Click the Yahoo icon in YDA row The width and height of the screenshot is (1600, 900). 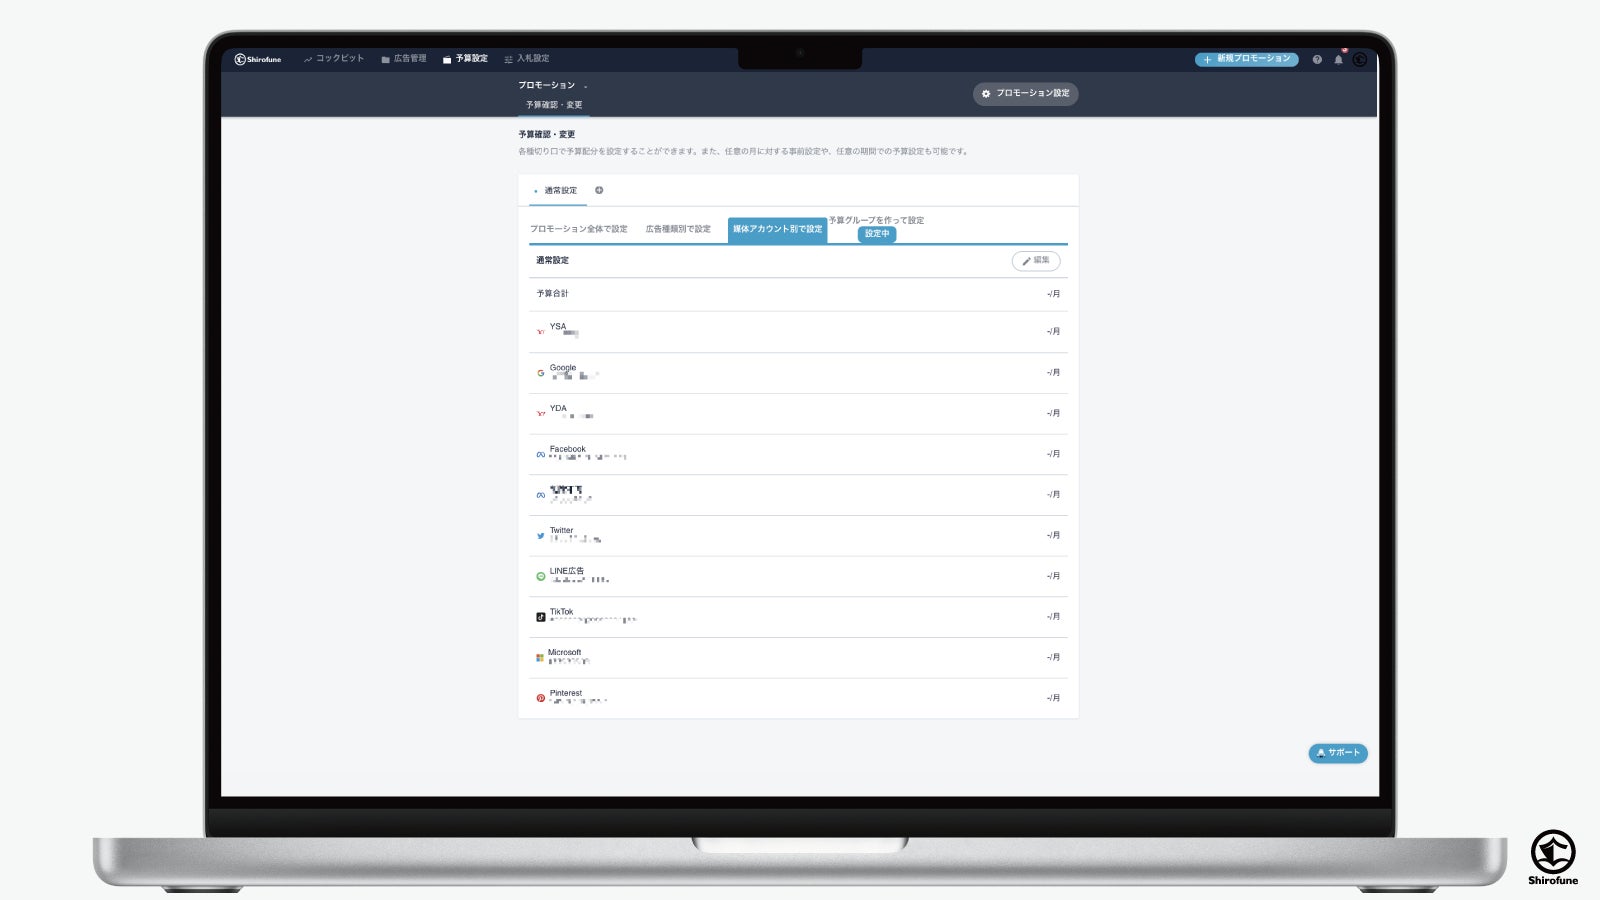[541, 413]
